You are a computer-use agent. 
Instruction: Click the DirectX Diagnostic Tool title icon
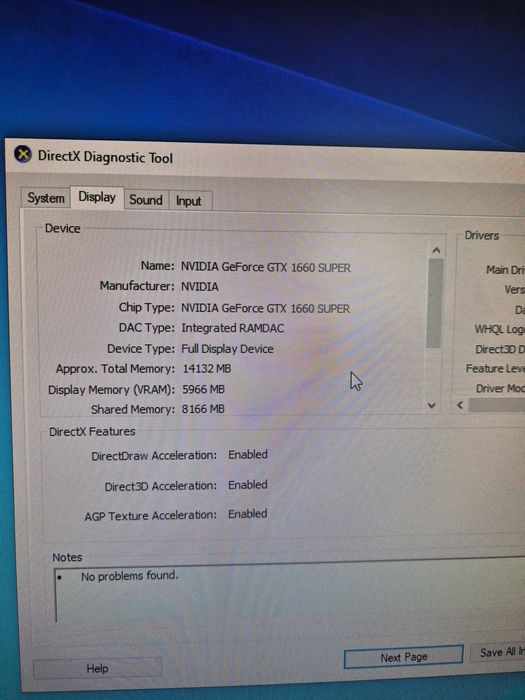22,154
